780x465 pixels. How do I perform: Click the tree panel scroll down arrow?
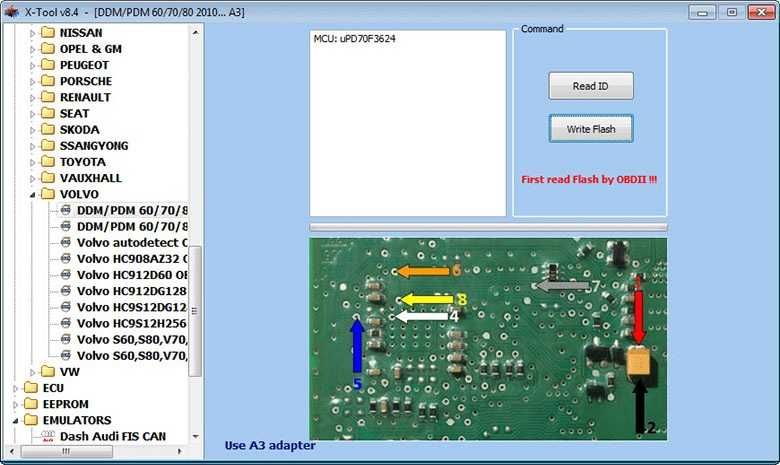pos(195,436)
